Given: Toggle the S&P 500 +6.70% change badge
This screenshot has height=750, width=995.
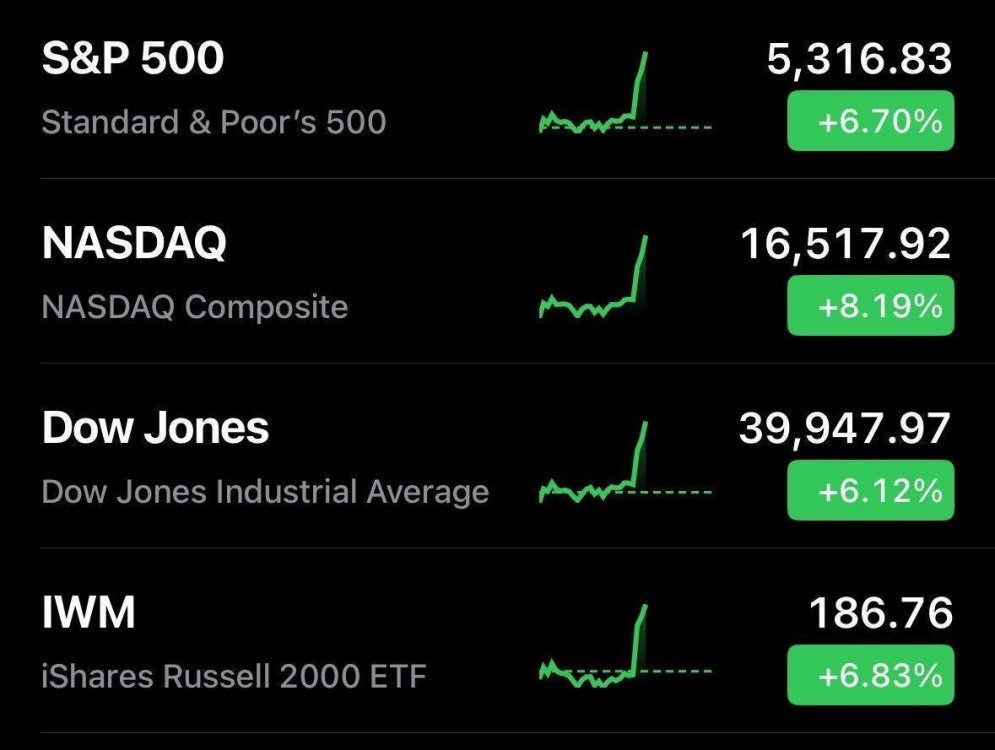Looking at the screenshot, I should pos(870,122).
